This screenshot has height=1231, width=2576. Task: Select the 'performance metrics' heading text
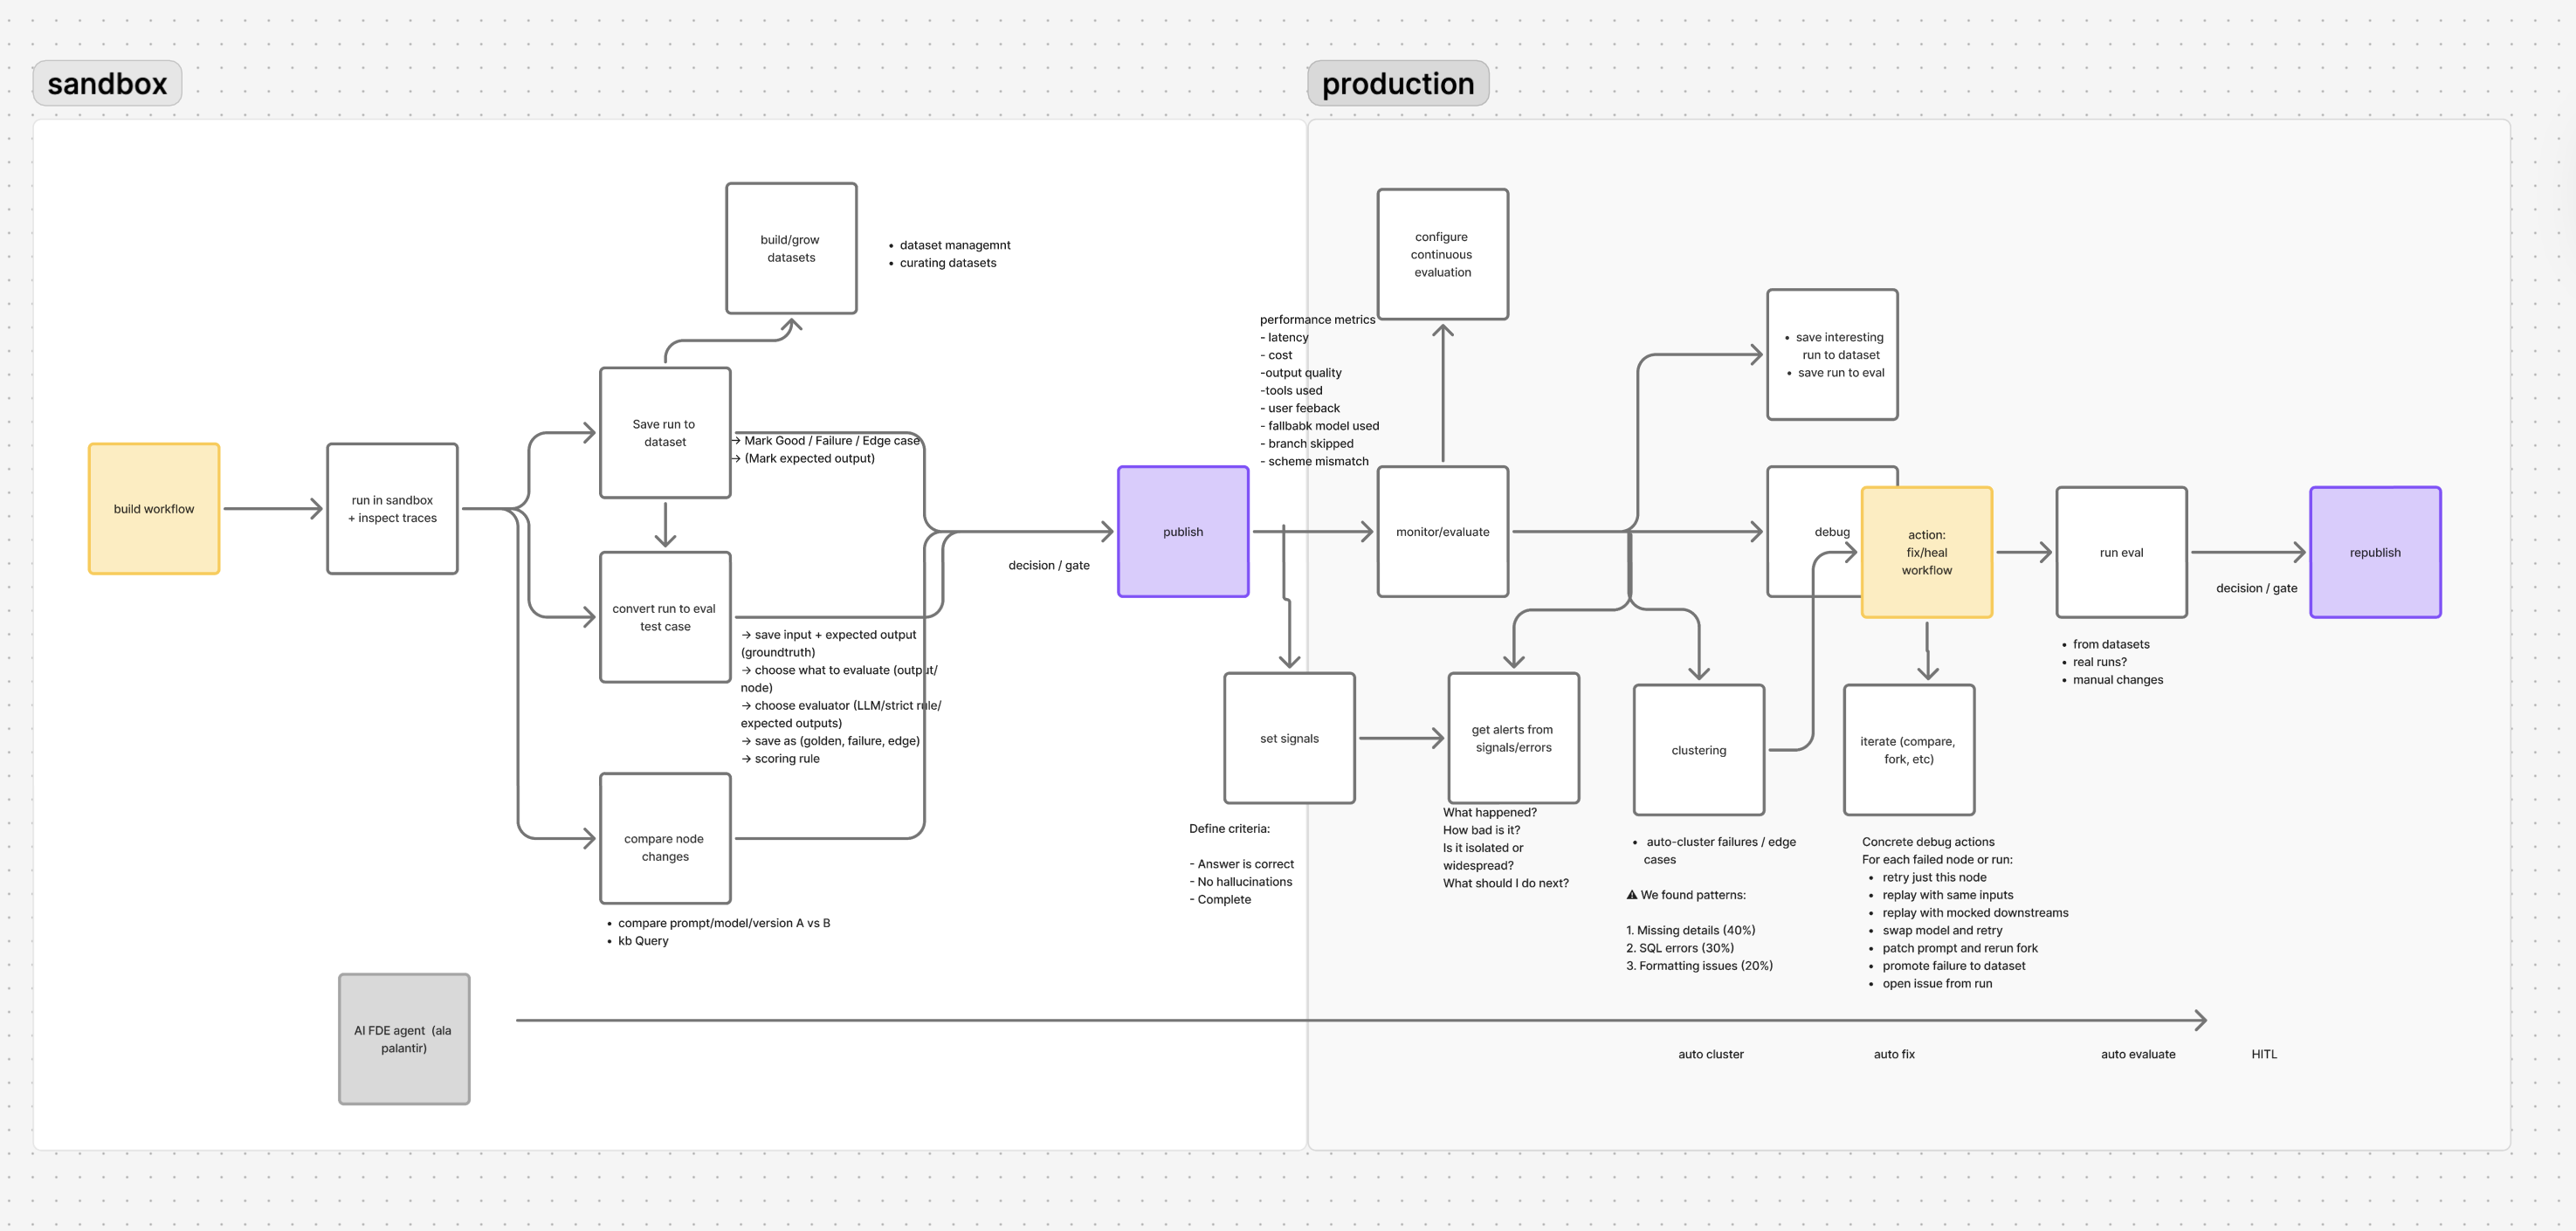click(1317, 320)
